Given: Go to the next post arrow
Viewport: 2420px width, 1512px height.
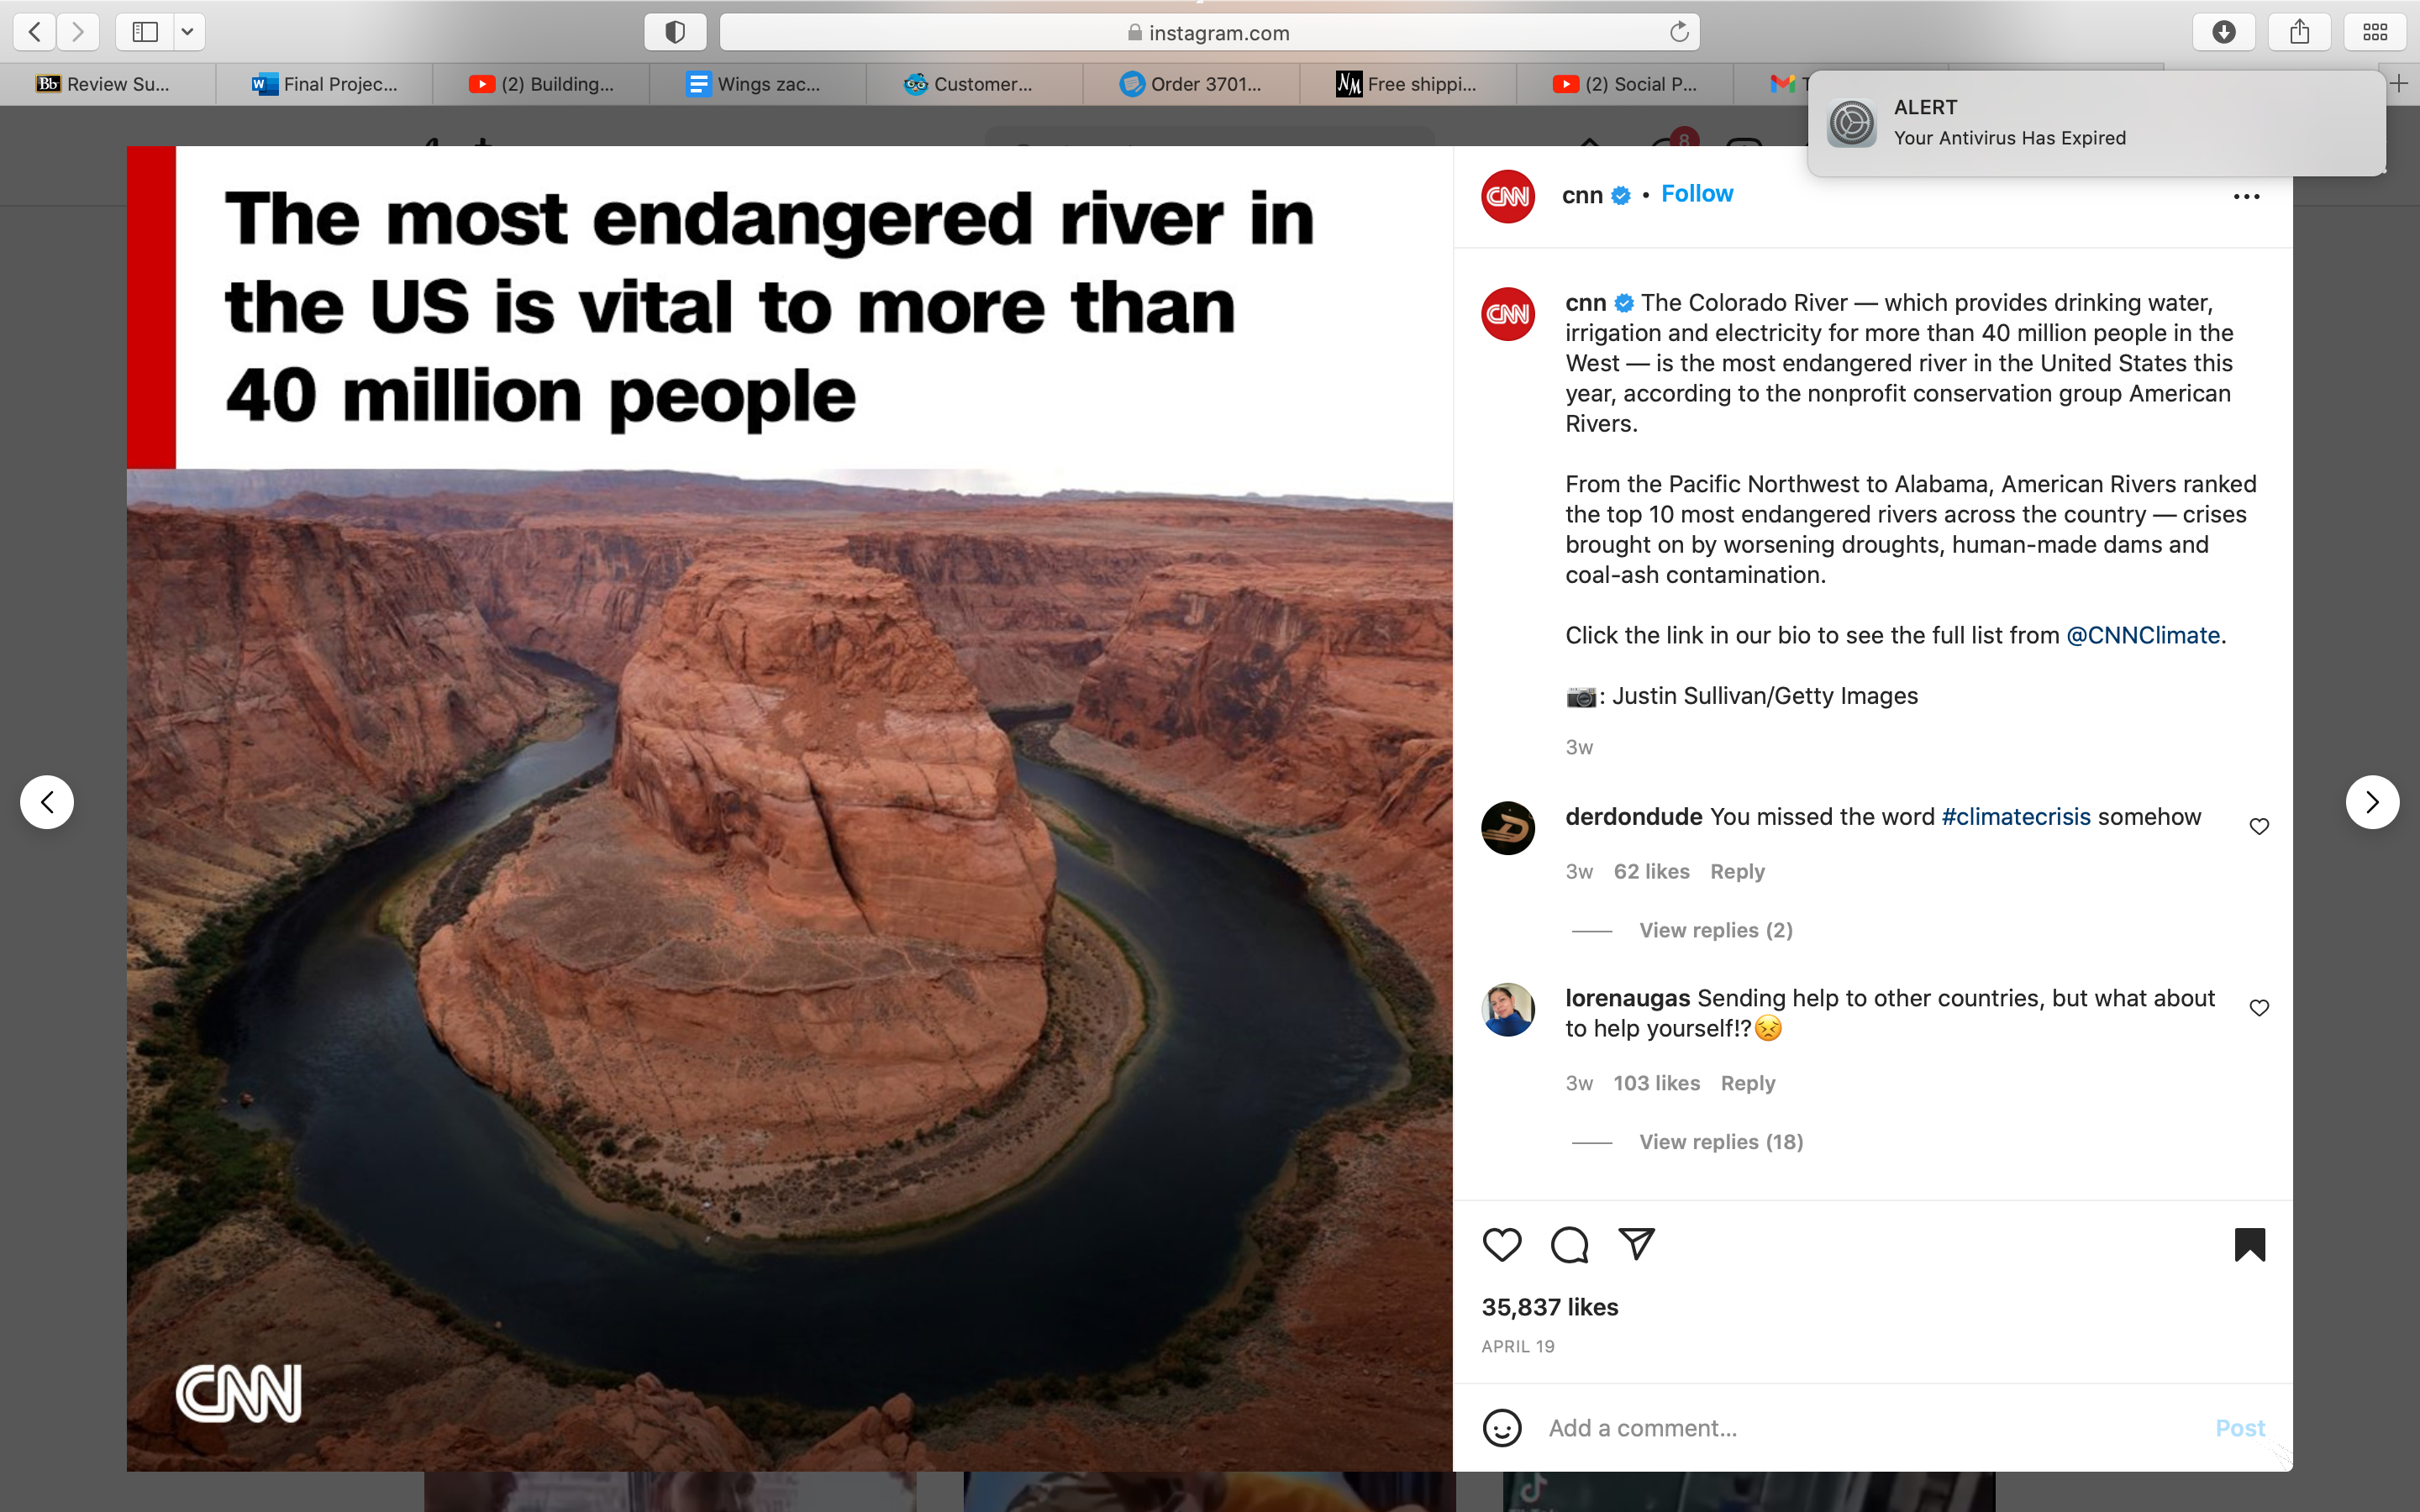Looking at the screenshot, I should pos(2372,802).
